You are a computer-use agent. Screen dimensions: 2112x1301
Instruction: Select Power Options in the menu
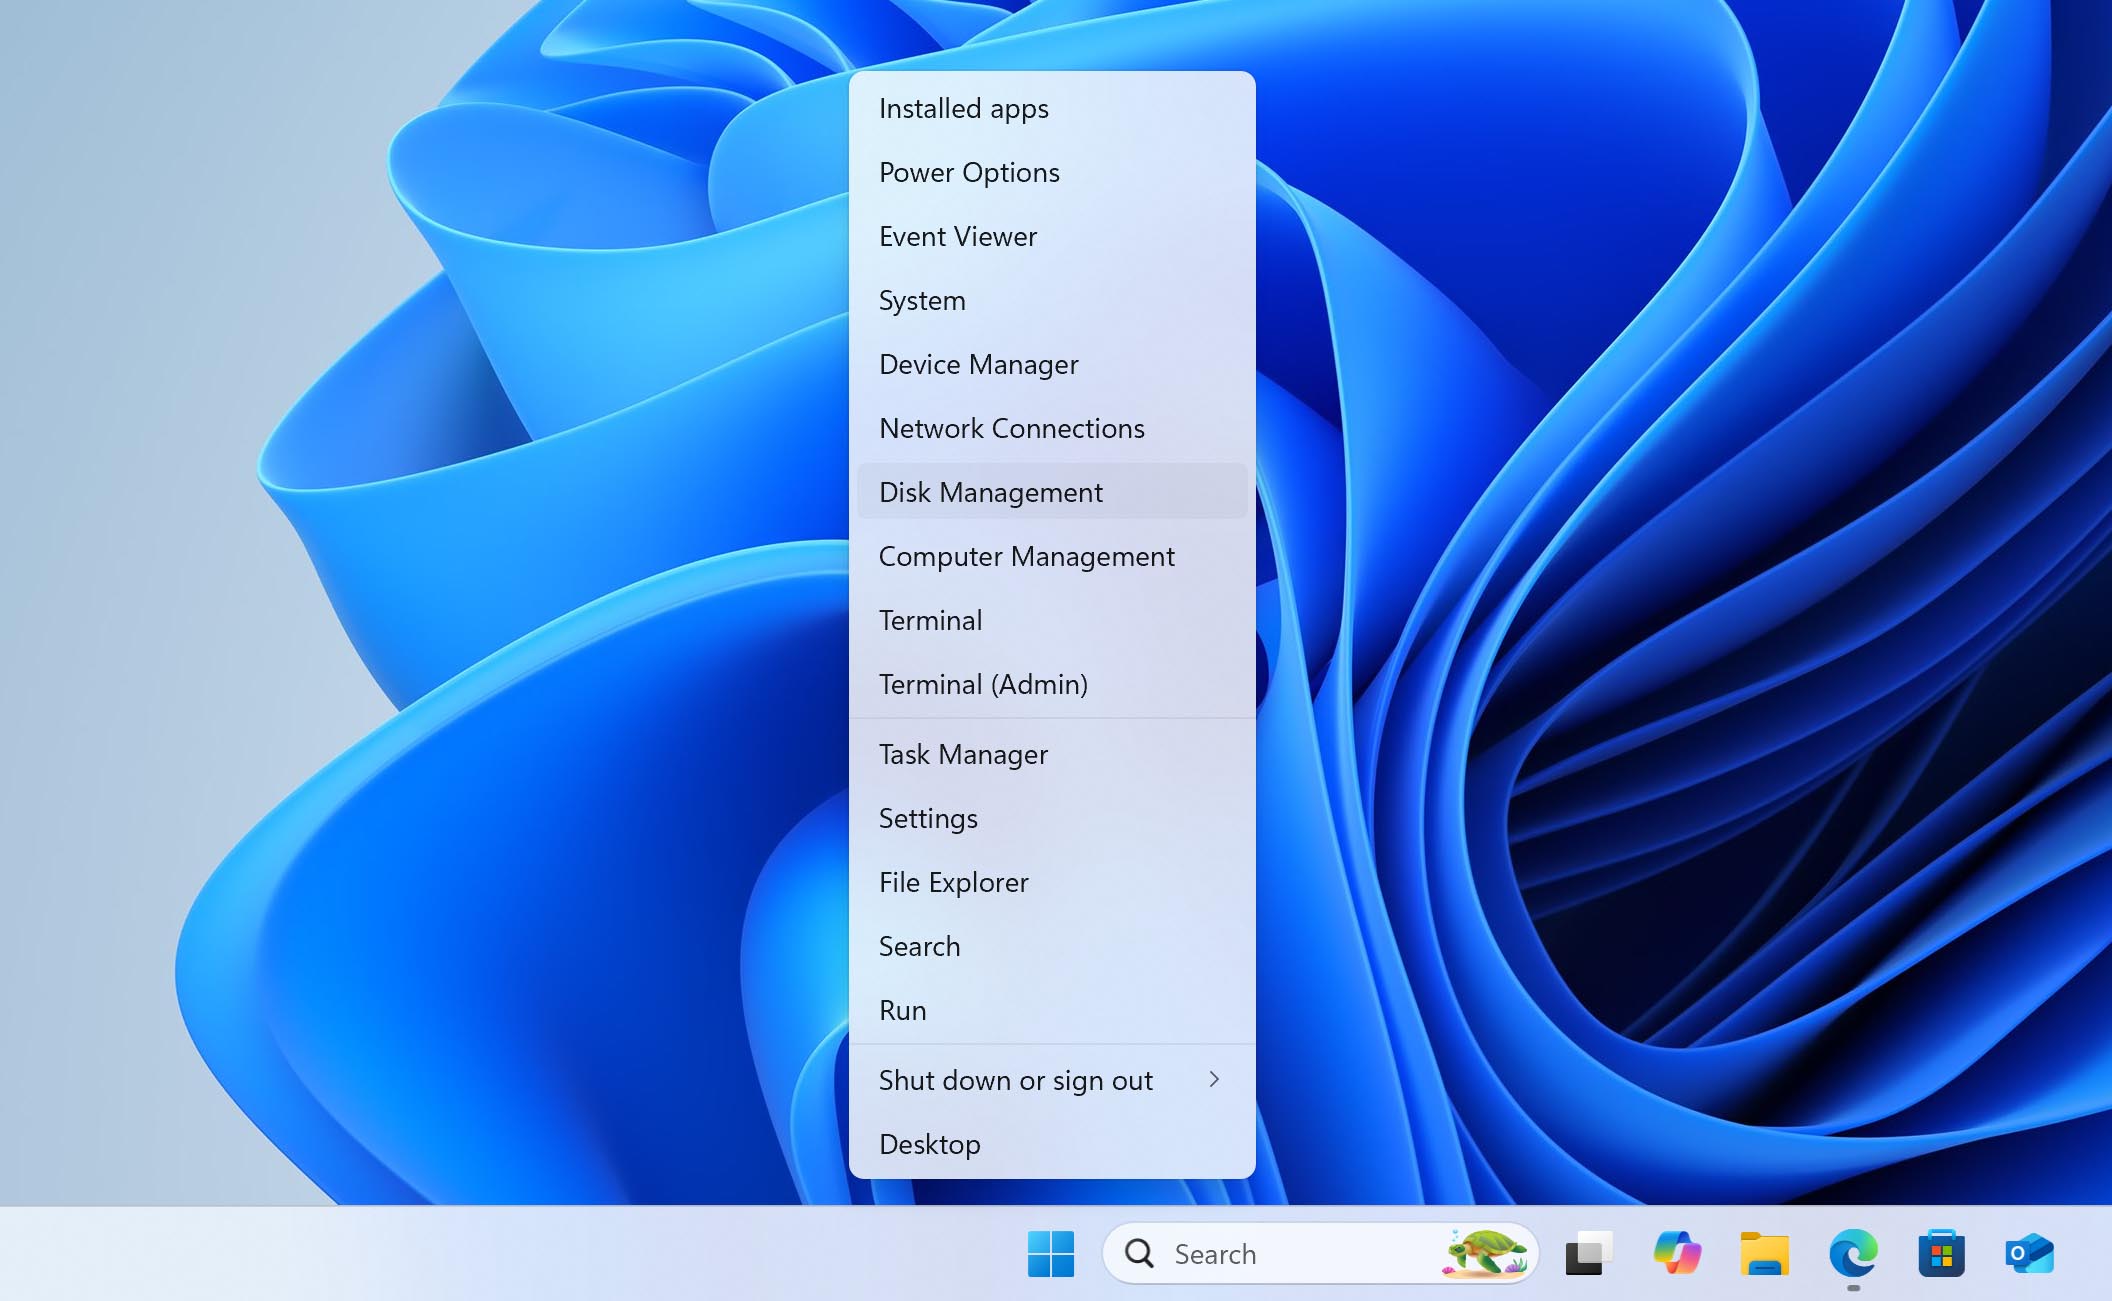[1052, 172]
